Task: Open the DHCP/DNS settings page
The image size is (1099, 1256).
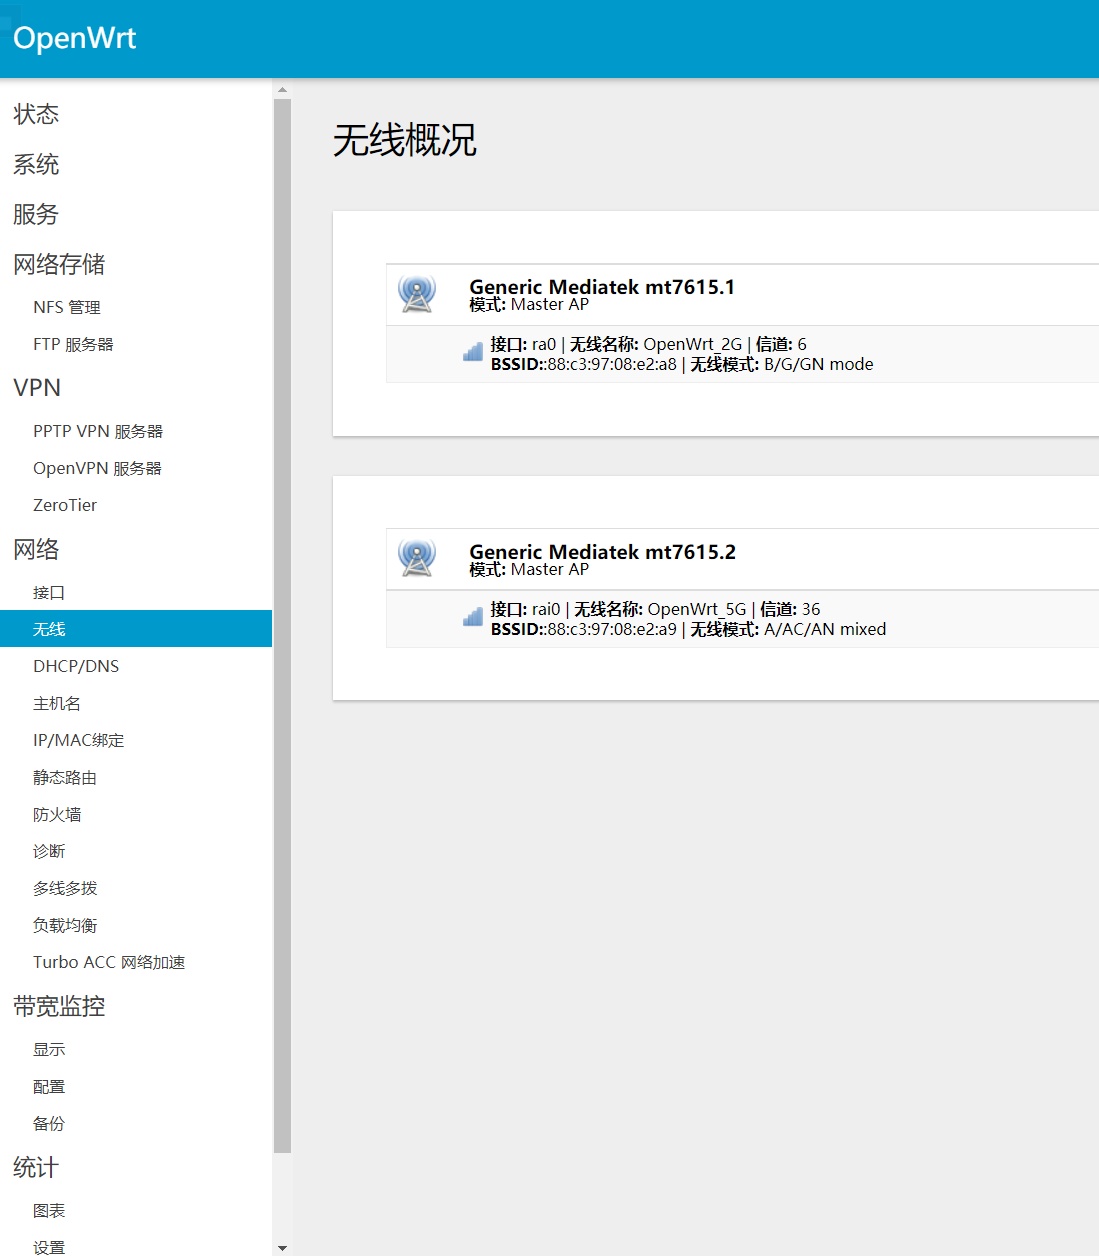Action: click(76, 666)
